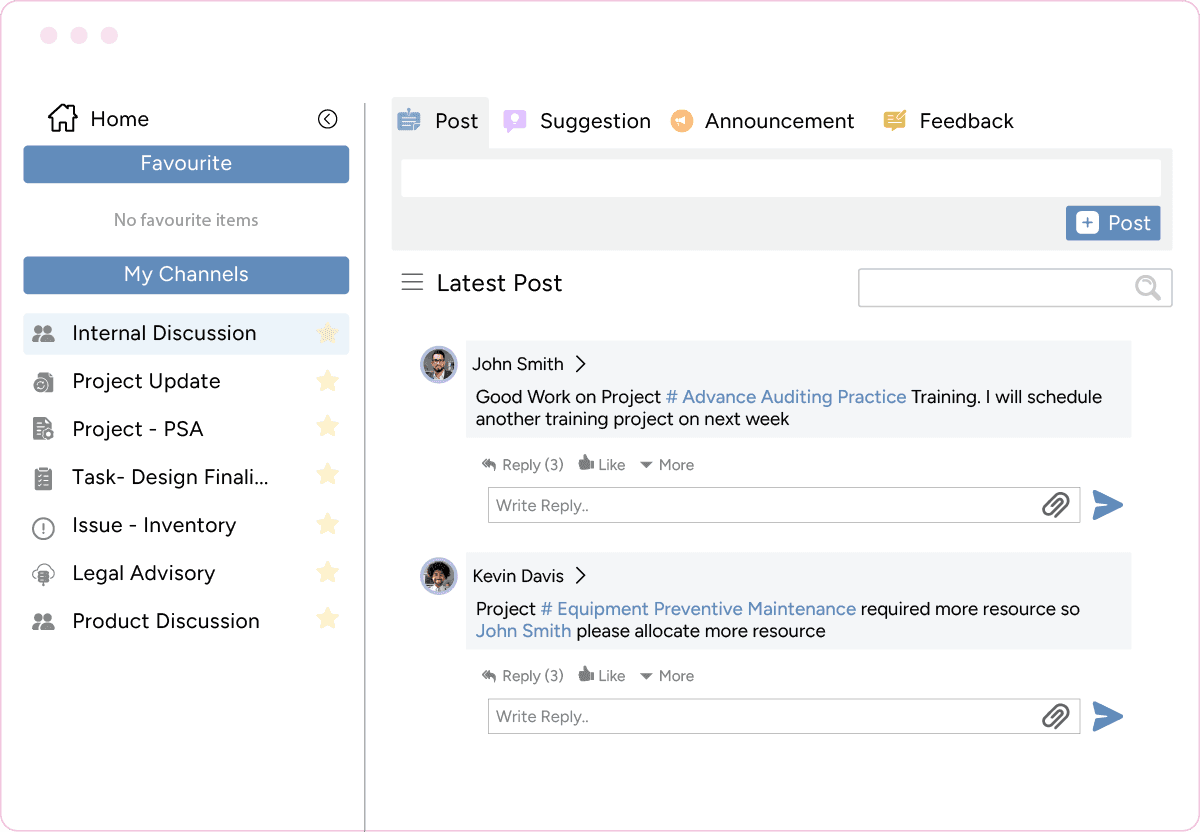
Task: Send the reply under Kevin Davis's post
Action: 1108,716
